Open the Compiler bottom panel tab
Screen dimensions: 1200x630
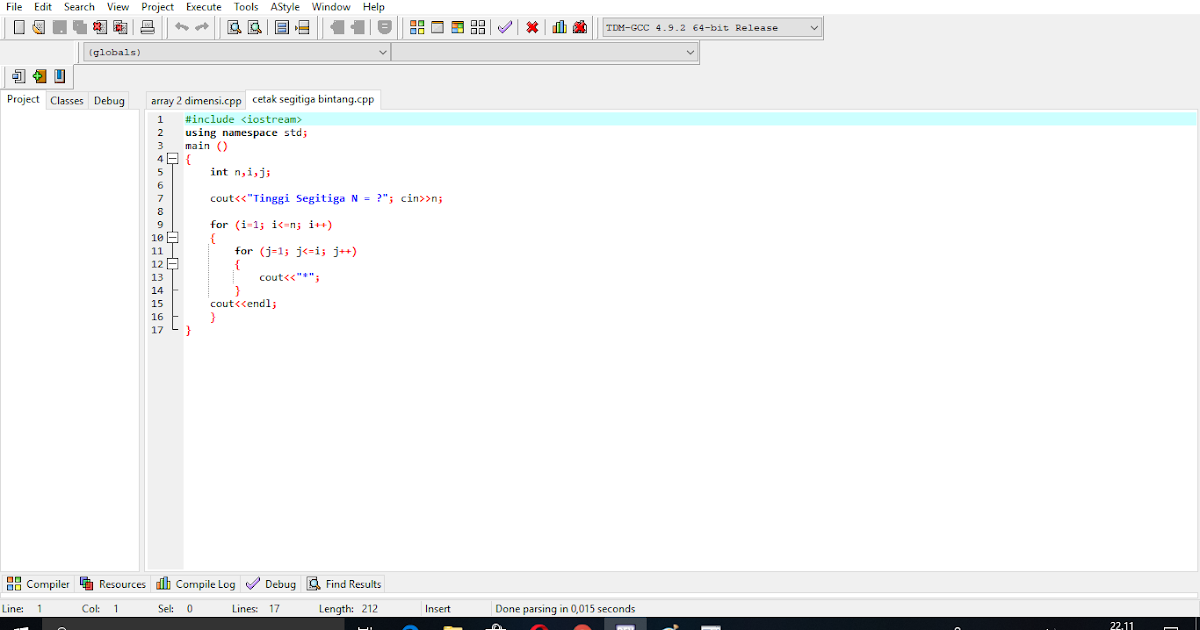click(x=39, y=584)
